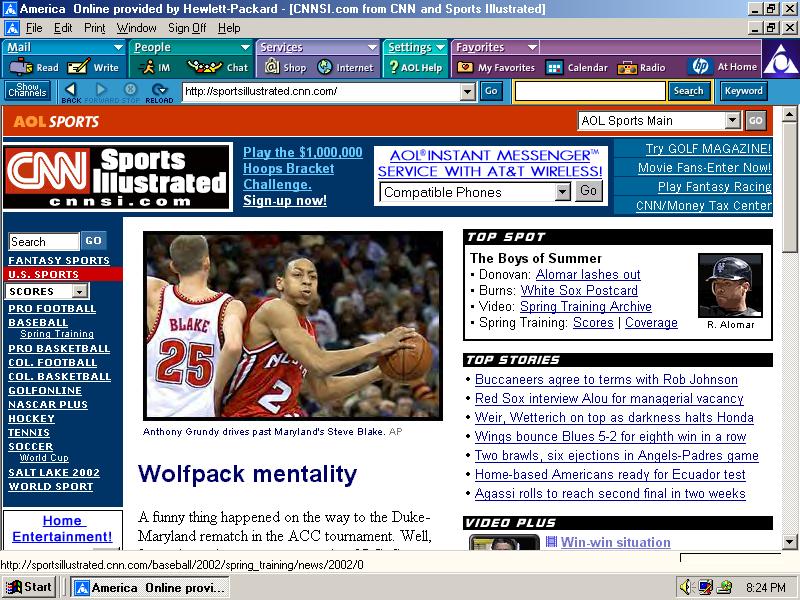Open the Chat icon

203,68
